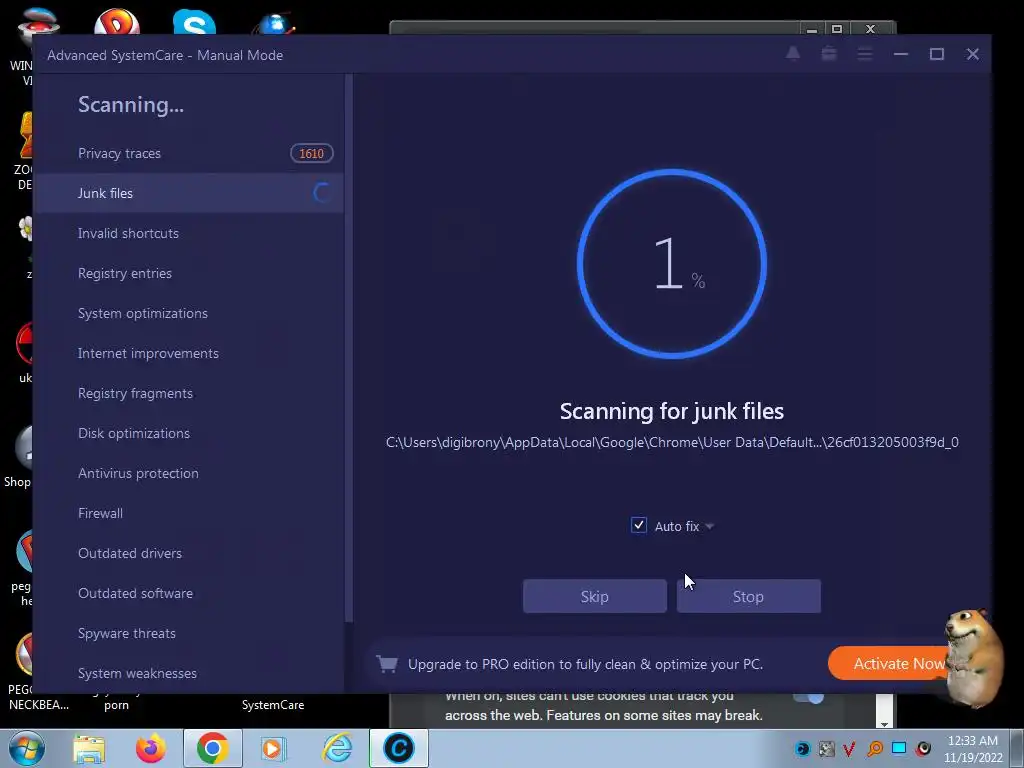1024x768 pixels.
Task: Toggle the cookie blocking switch in background window
Action: tap(809, 697)
